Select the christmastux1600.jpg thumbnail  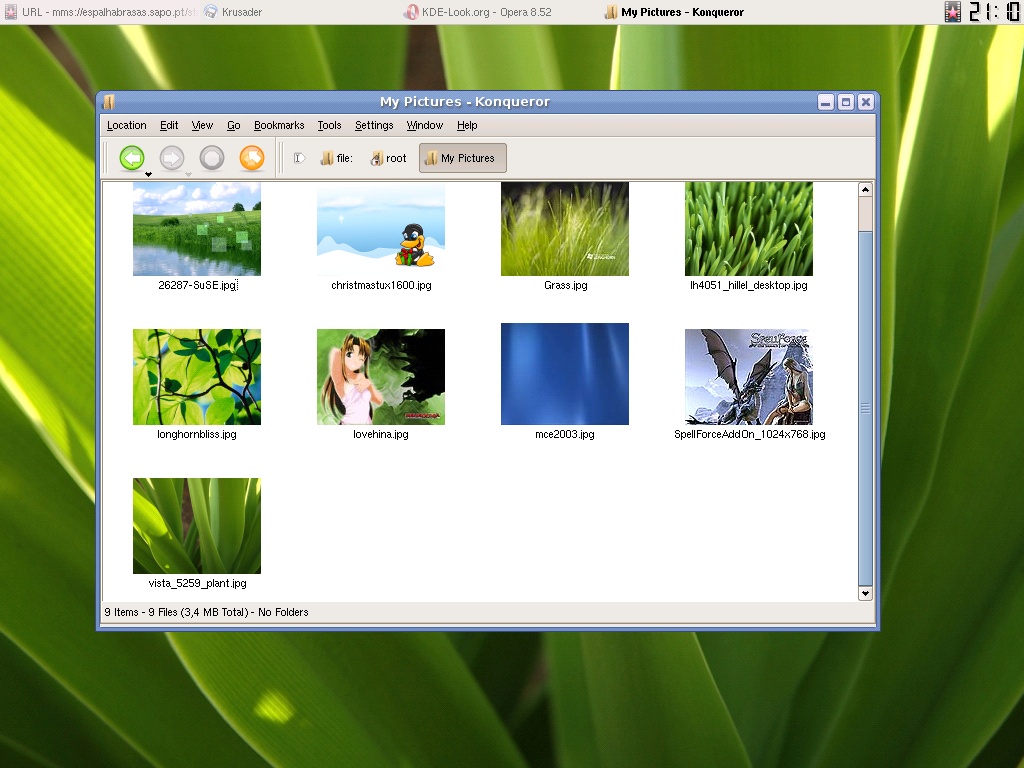(x=381, y=229)
